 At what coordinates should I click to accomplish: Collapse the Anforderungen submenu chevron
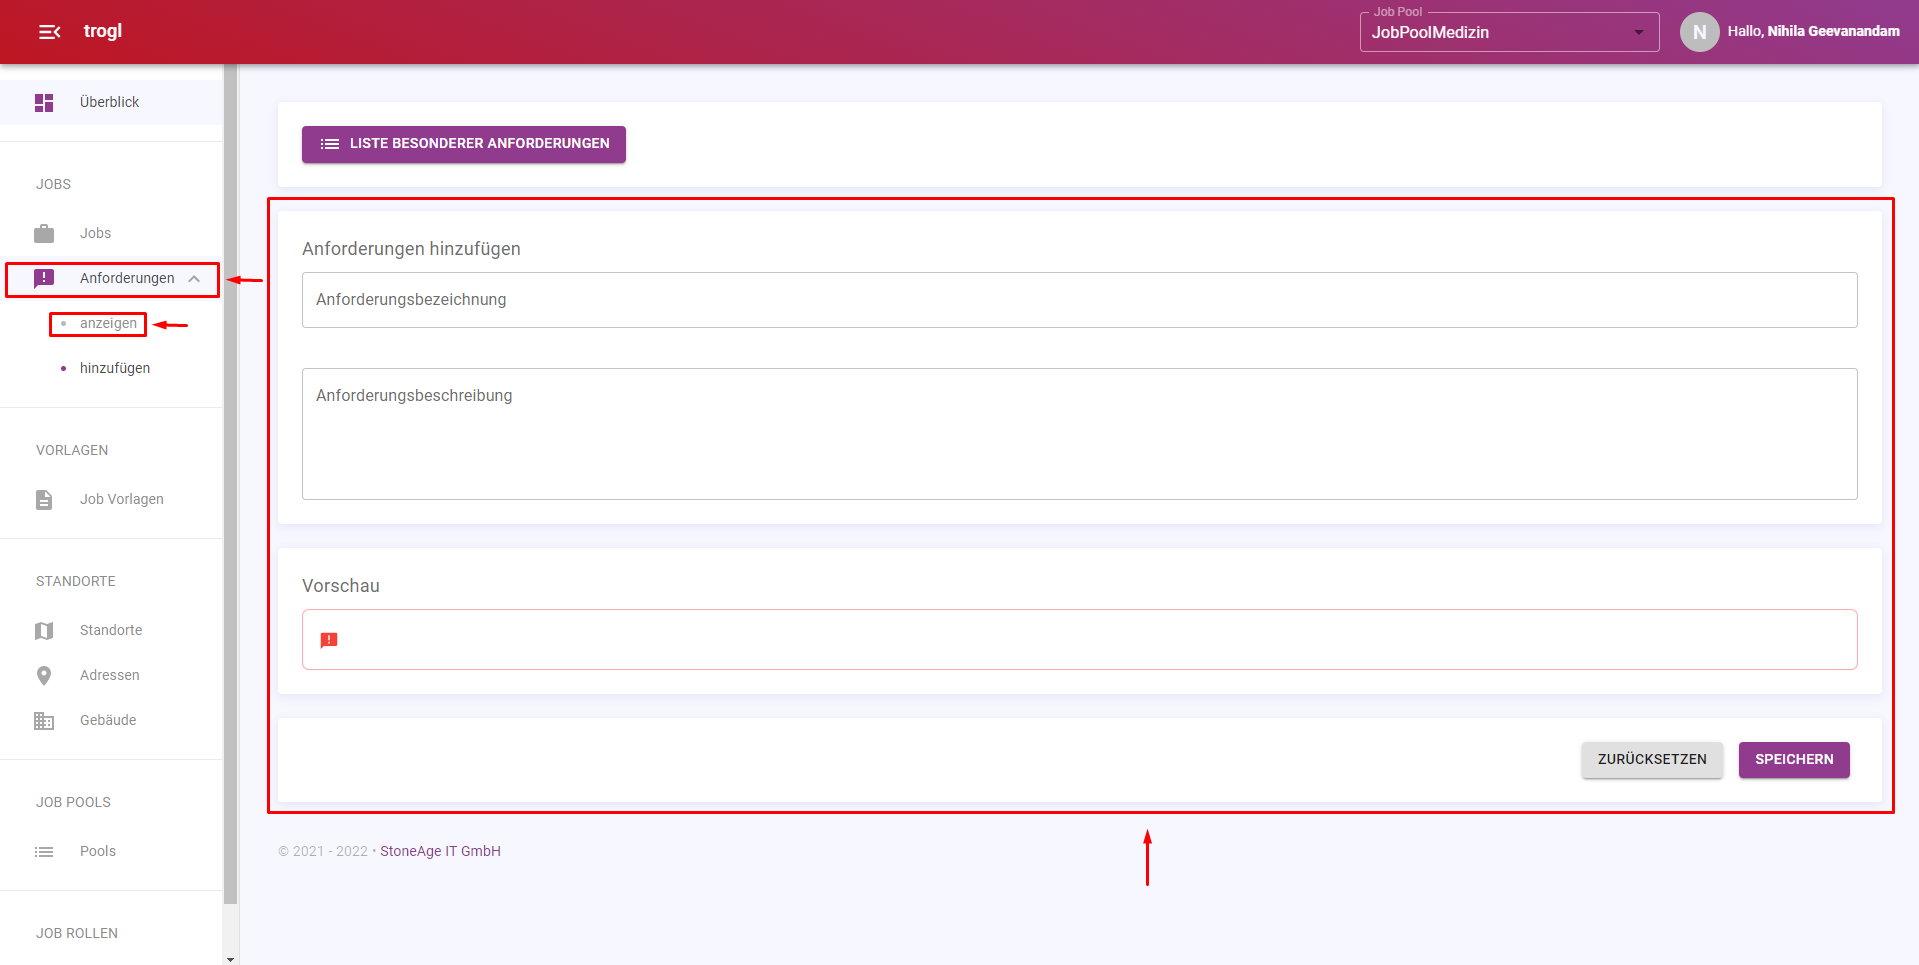194,279
